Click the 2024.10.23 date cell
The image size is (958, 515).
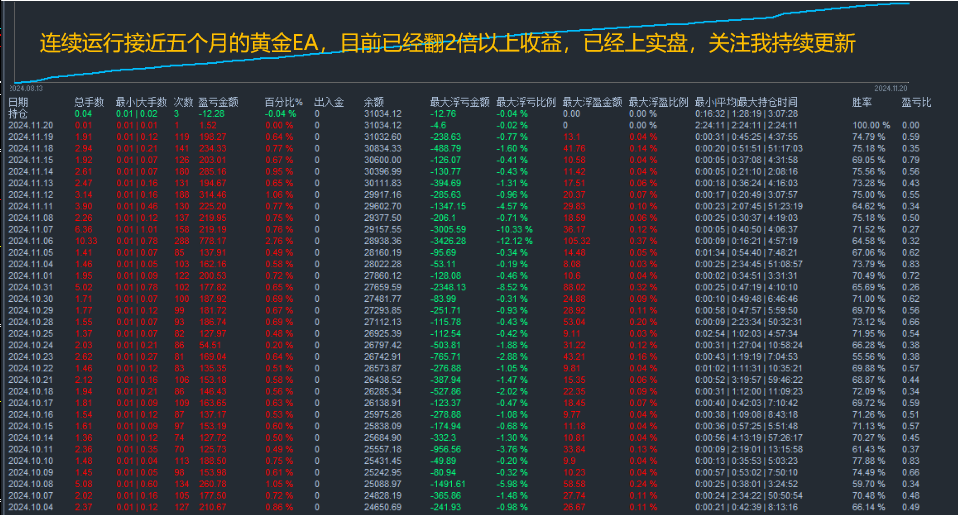(31, 357)
